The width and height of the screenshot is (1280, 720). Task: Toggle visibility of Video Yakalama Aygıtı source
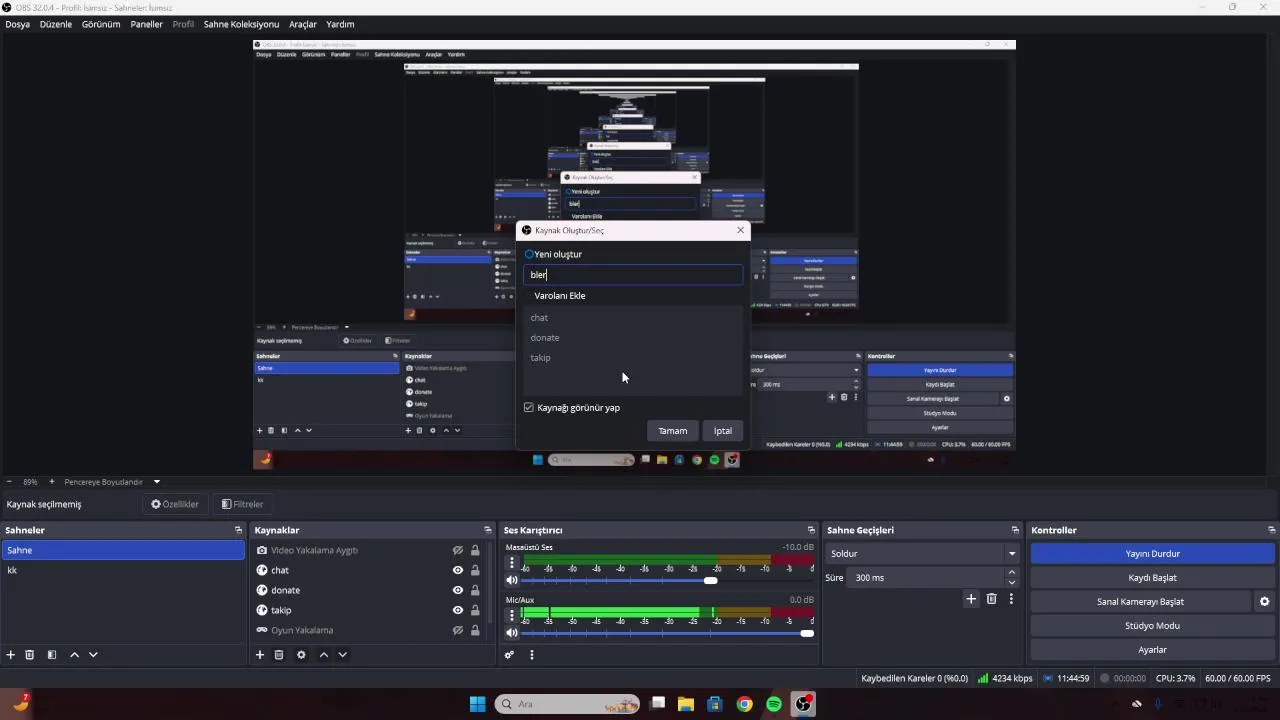458,550
